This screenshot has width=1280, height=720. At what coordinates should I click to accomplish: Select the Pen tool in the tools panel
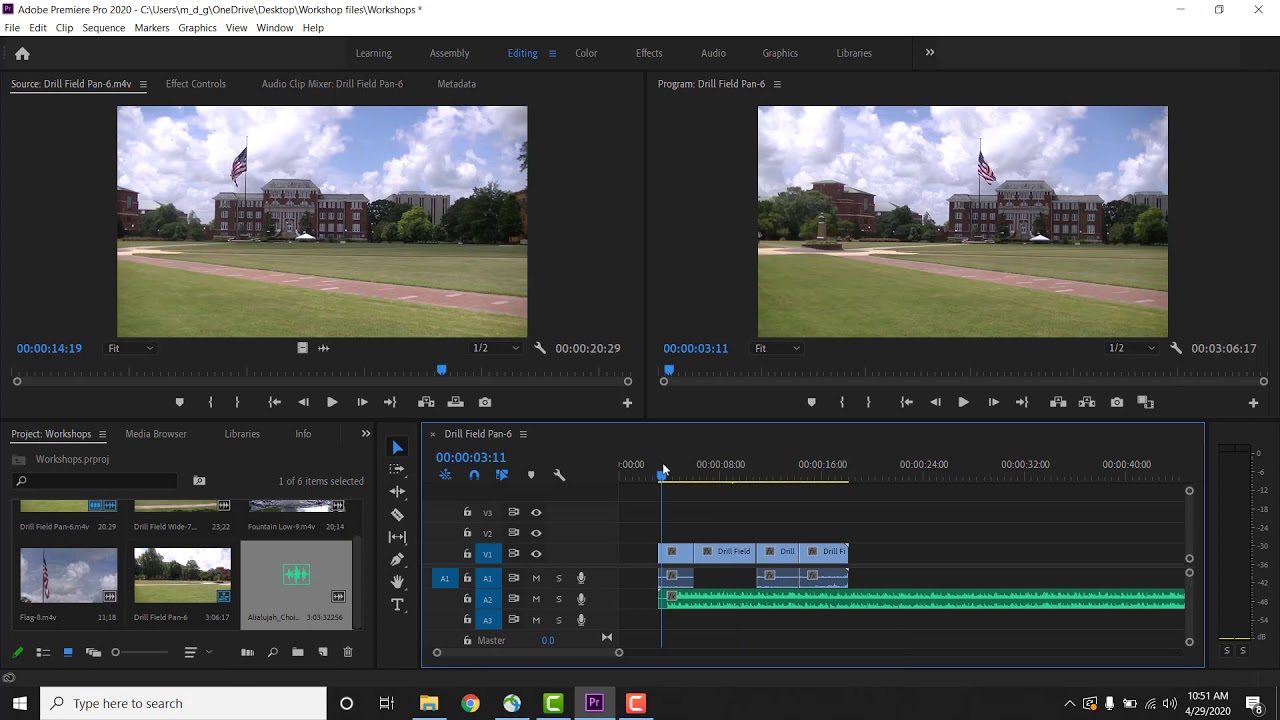(397, 559)
